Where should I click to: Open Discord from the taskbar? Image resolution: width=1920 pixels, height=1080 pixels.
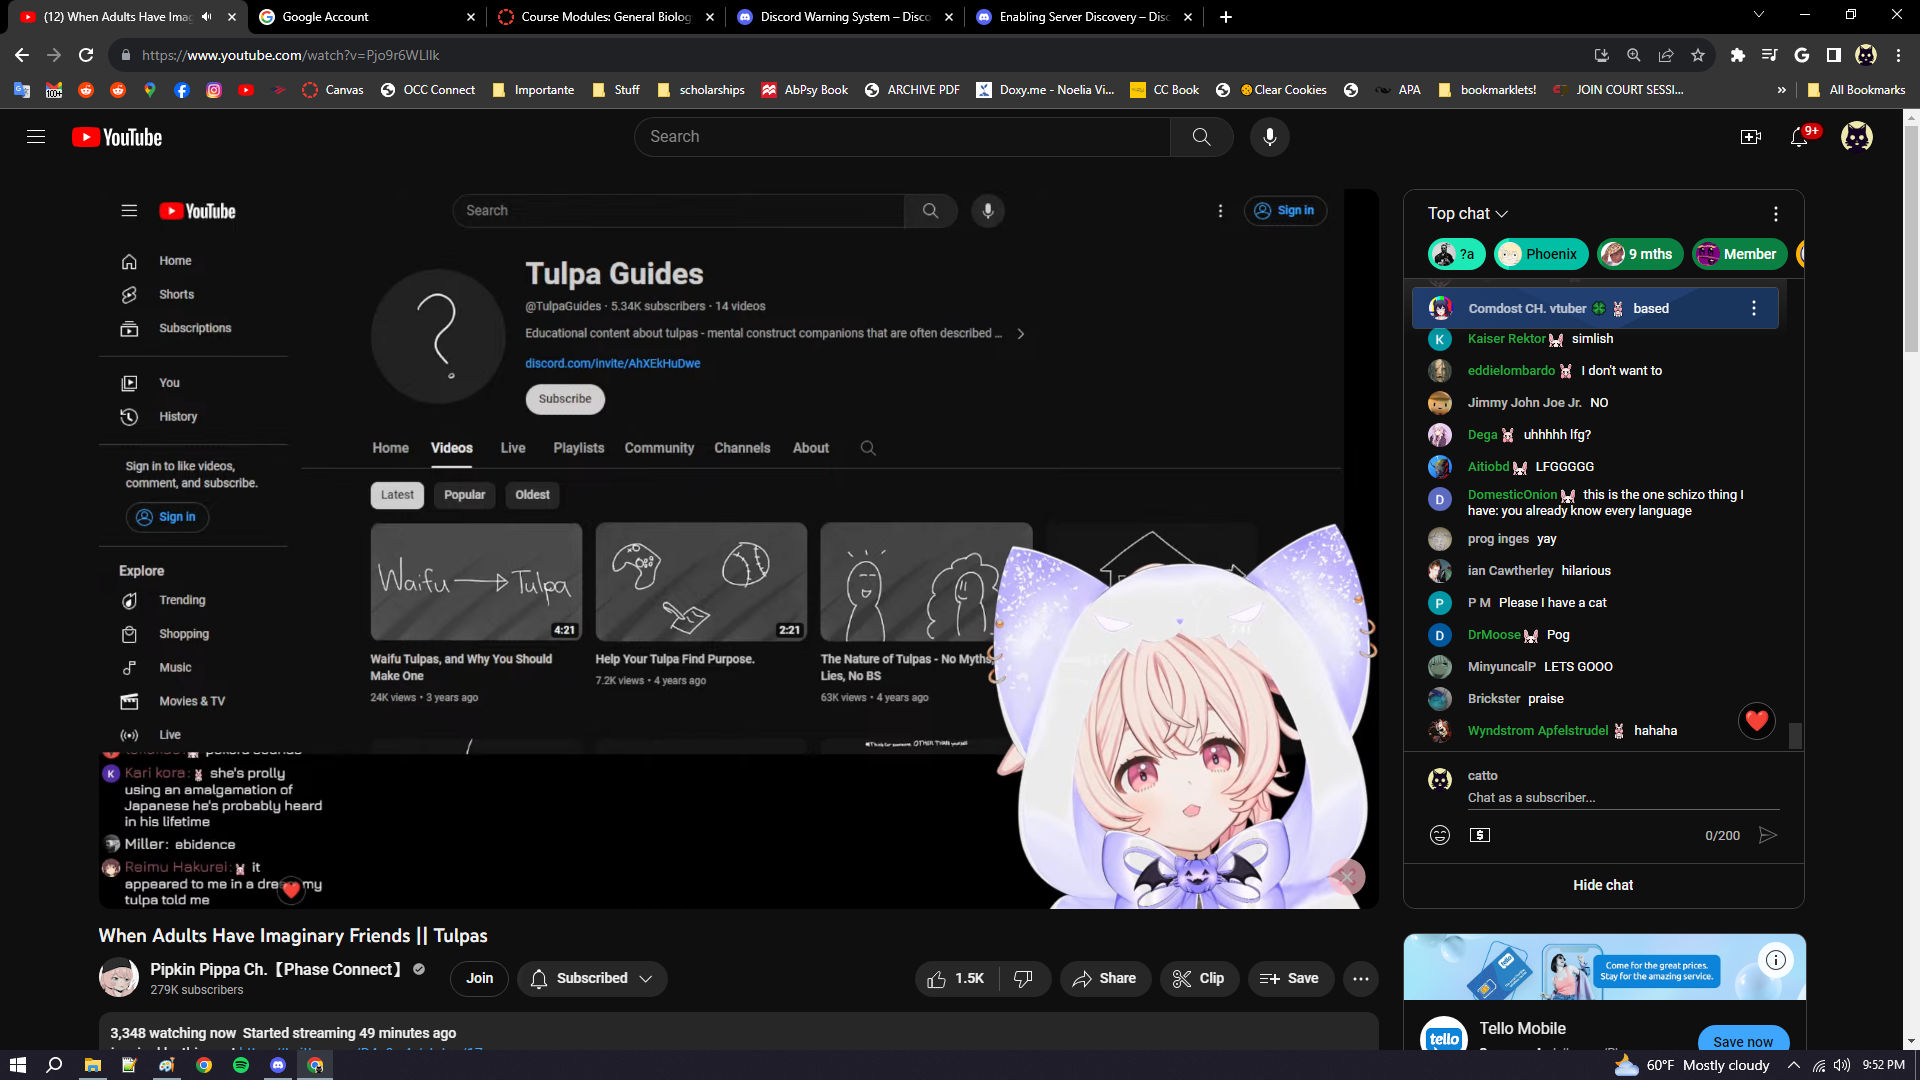pos(278,1065)
